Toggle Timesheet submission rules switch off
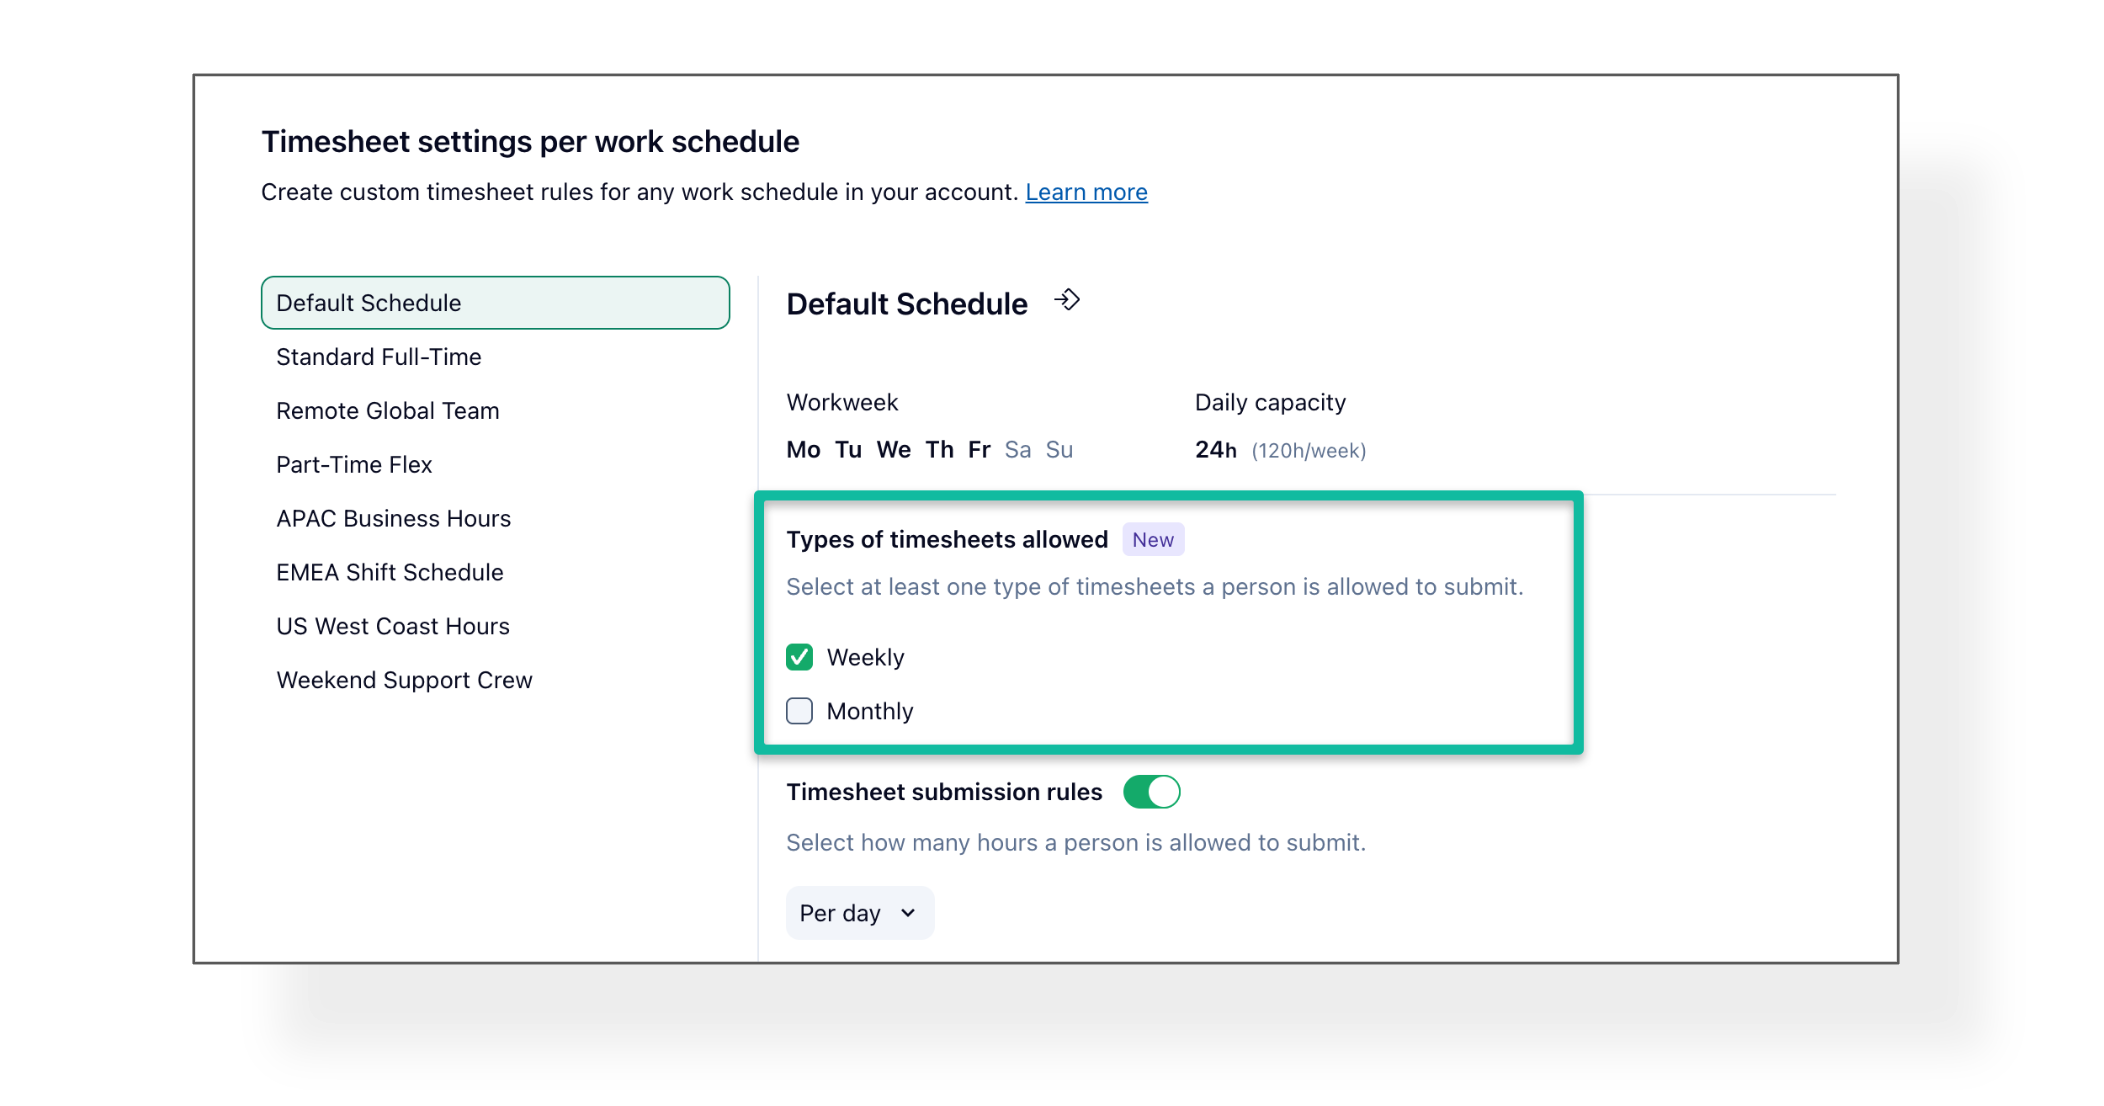 (x=1151, y=792)
